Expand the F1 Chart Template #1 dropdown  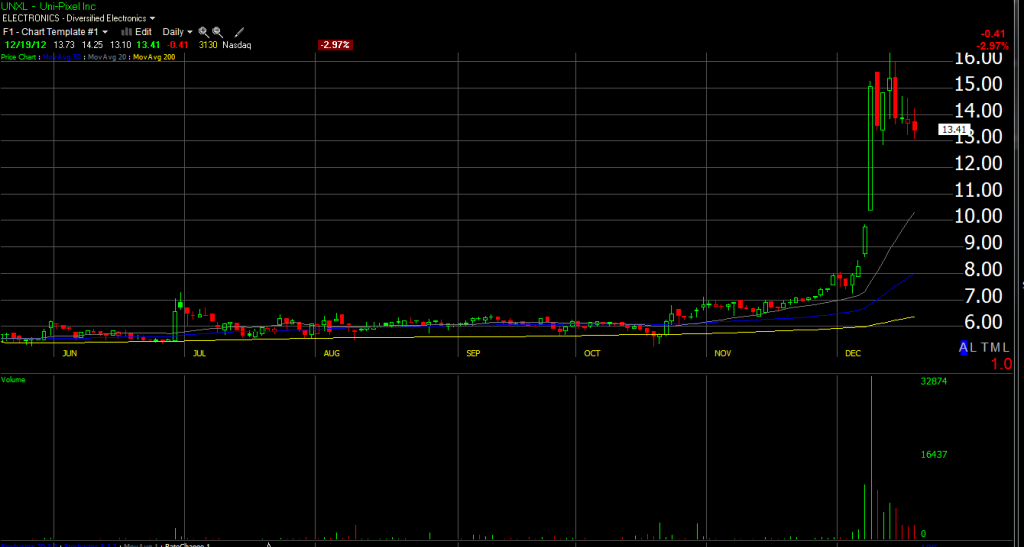point(55,32)
